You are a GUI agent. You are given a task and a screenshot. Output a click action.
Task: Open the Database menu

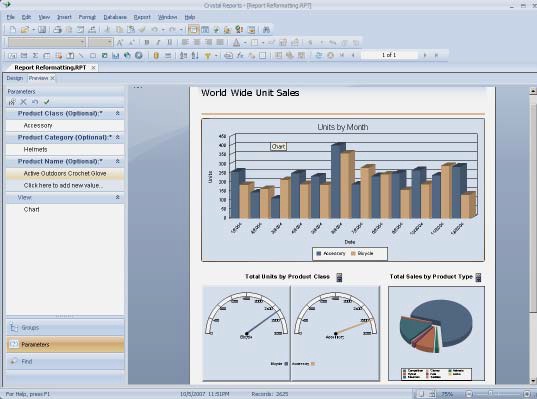(115, 17)
